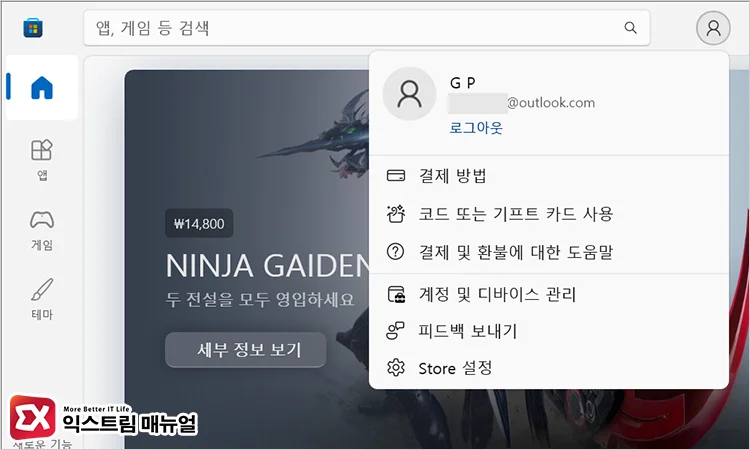Select 결제 방법 menu entry
This screenshot has height=450, width=750.
tap(549, 176)
